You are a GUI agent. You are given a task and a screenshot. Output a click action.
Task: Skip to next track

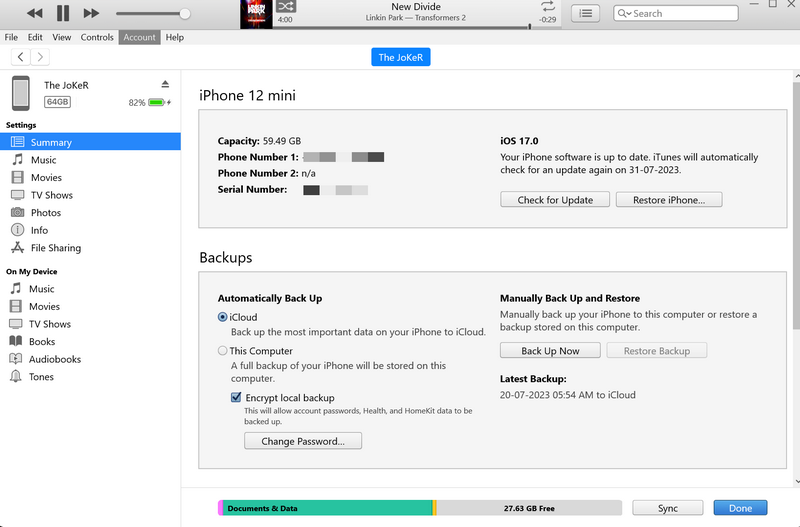pos(91,13)
